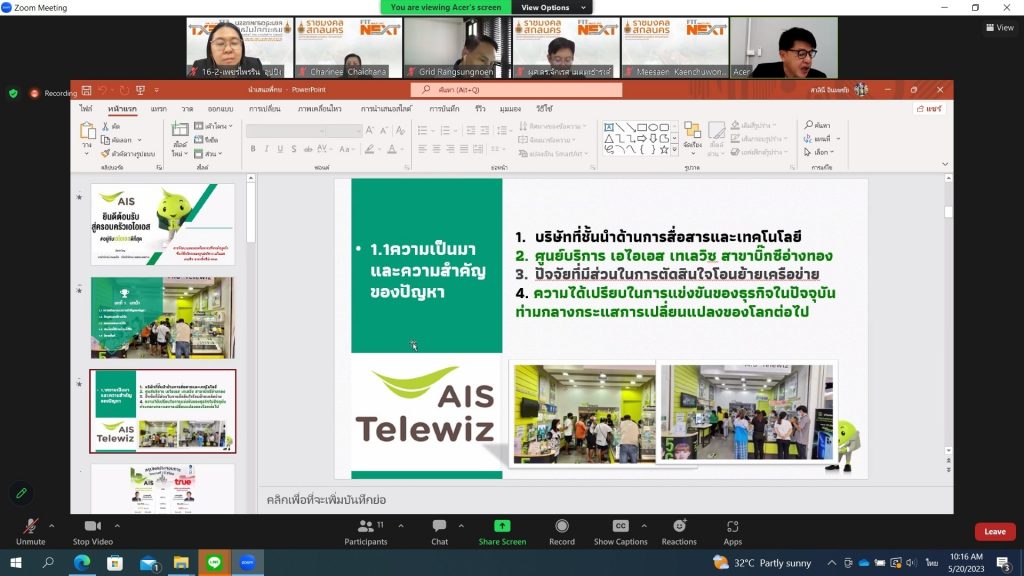Expand the View Options dropdown
This screenshot has width=1024, height=576.
545,7
